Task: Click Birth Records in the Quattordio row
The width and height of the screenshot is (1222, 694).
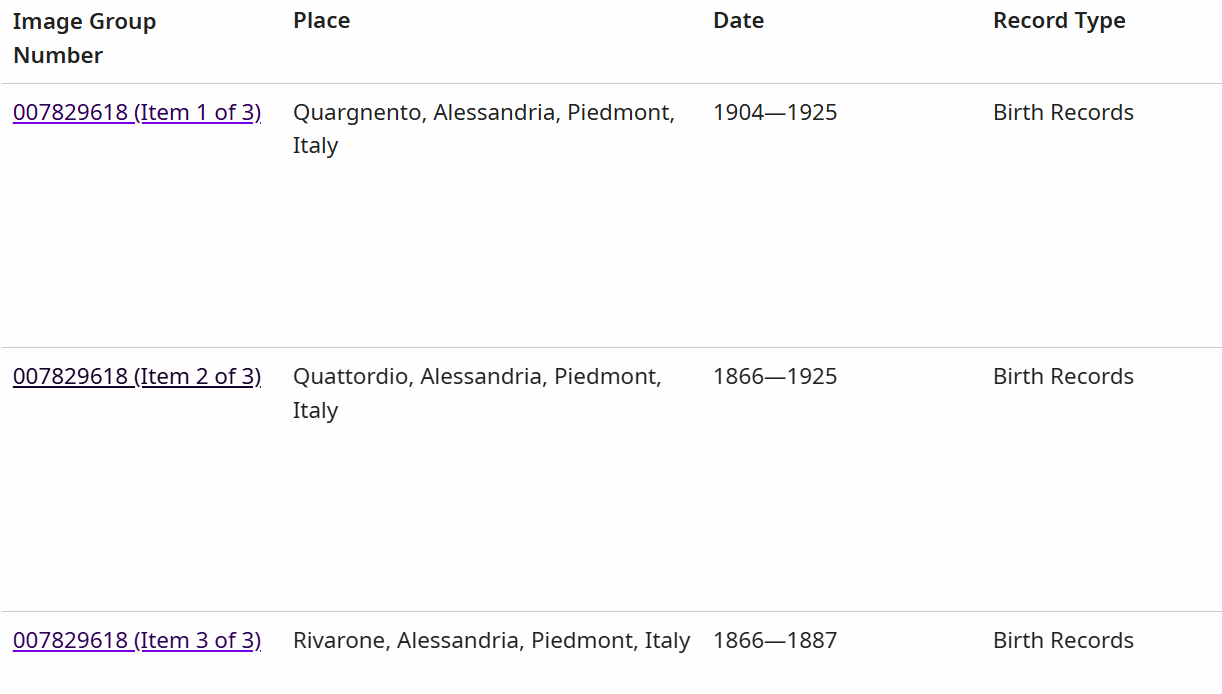Action: [x=1063, y=376]
